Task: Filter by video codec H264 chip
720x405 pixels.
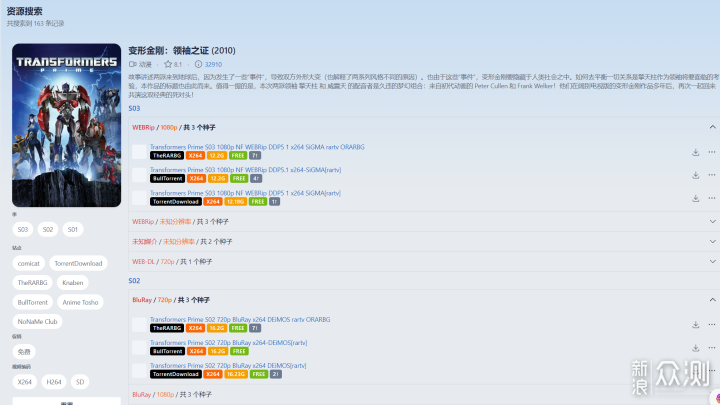Action: pyautogui.click(x=54, y=382)
